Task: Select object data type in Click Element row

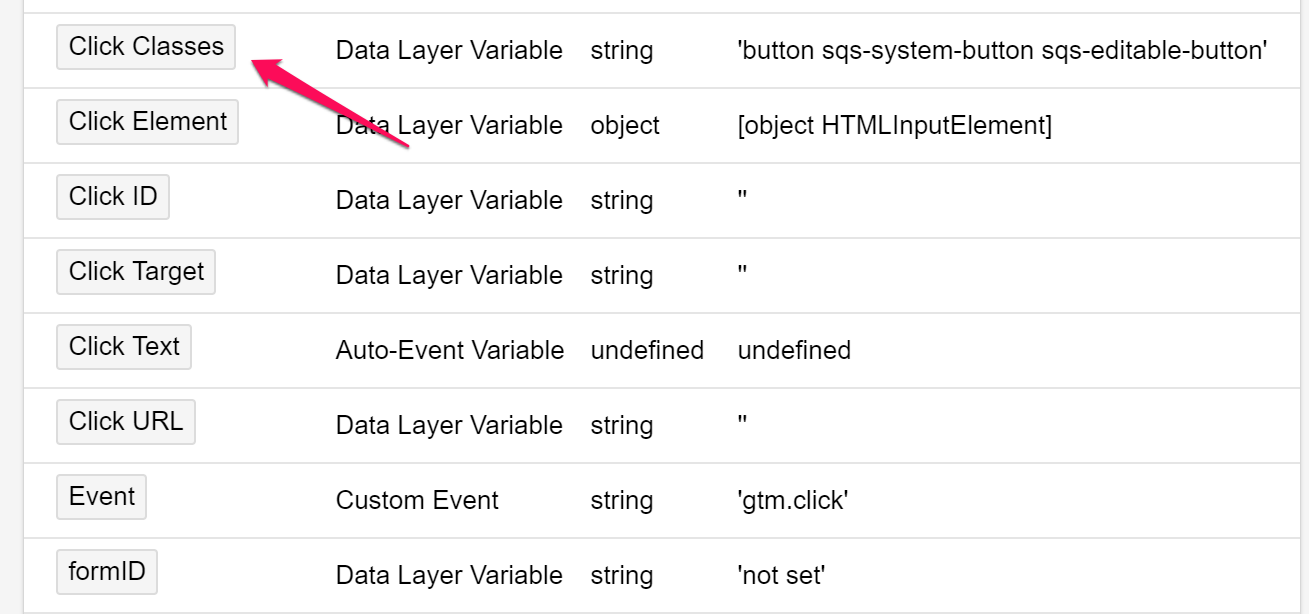Action: click(x=625, y=125)
